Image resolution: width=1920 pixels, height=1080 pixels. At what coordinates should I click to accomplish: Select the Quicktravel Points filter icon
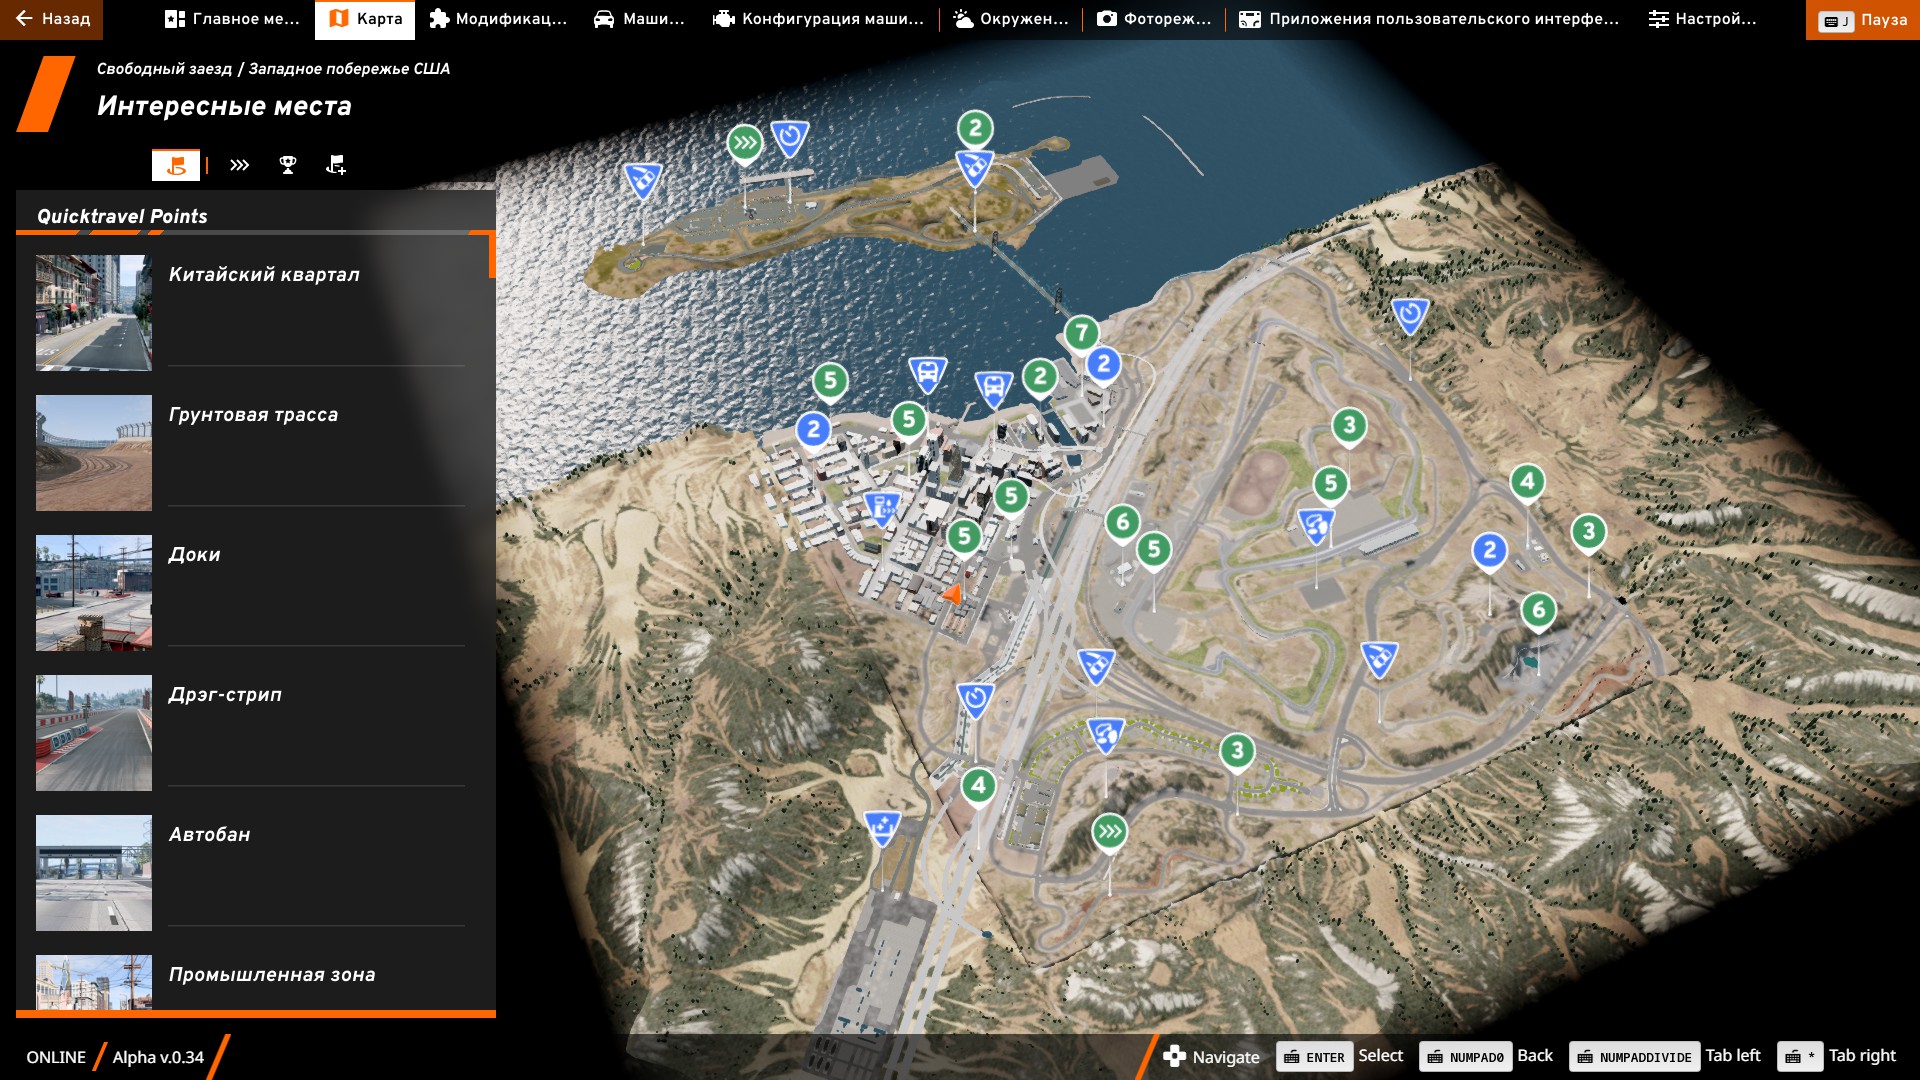(x=176, y=165)
